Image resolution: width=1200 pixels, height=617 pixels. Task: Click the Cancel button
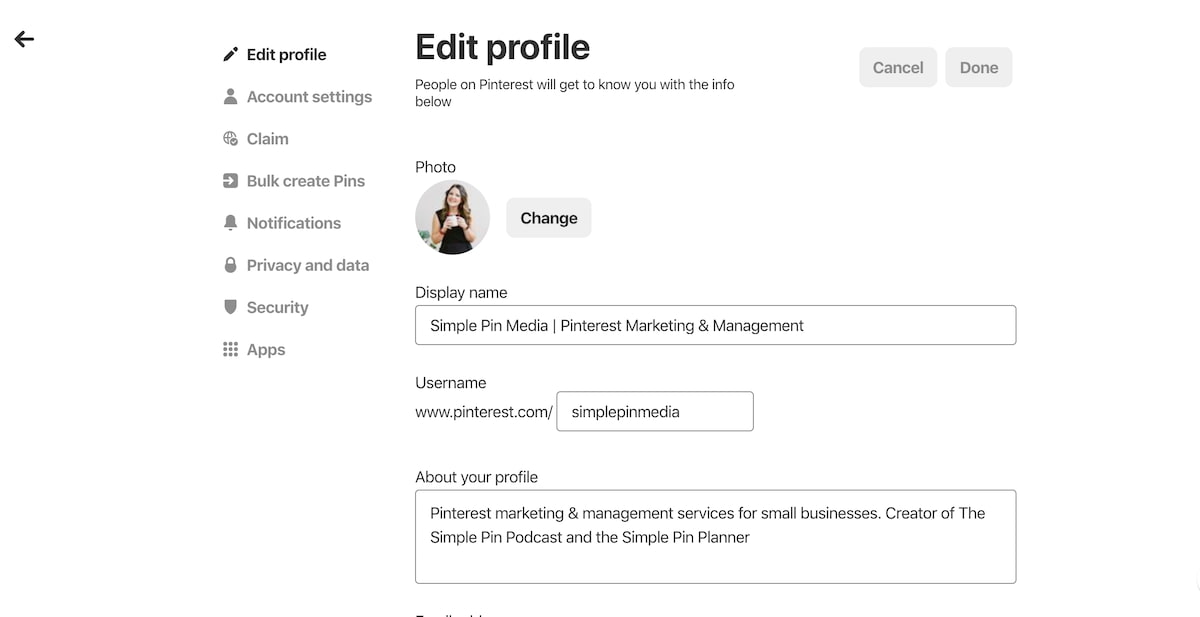[897, 67]
